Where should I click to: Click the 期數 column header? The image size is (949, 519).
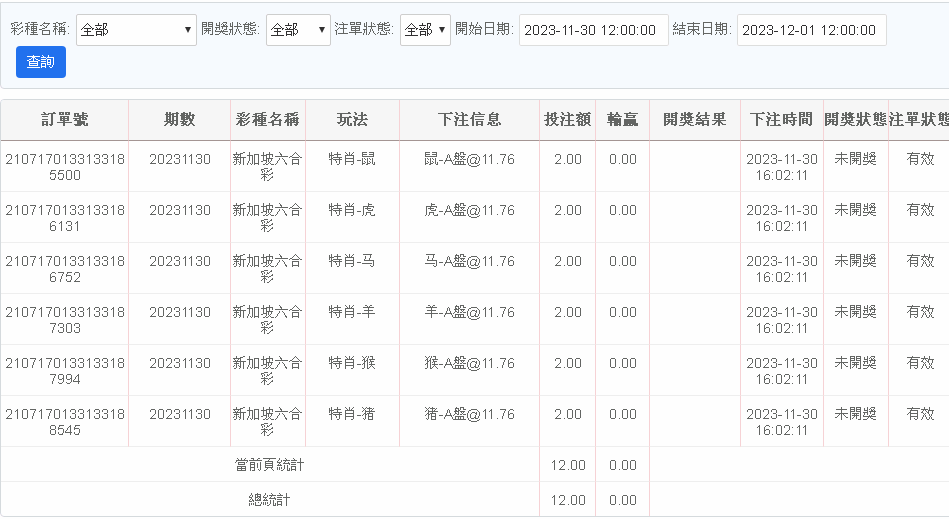179,120
